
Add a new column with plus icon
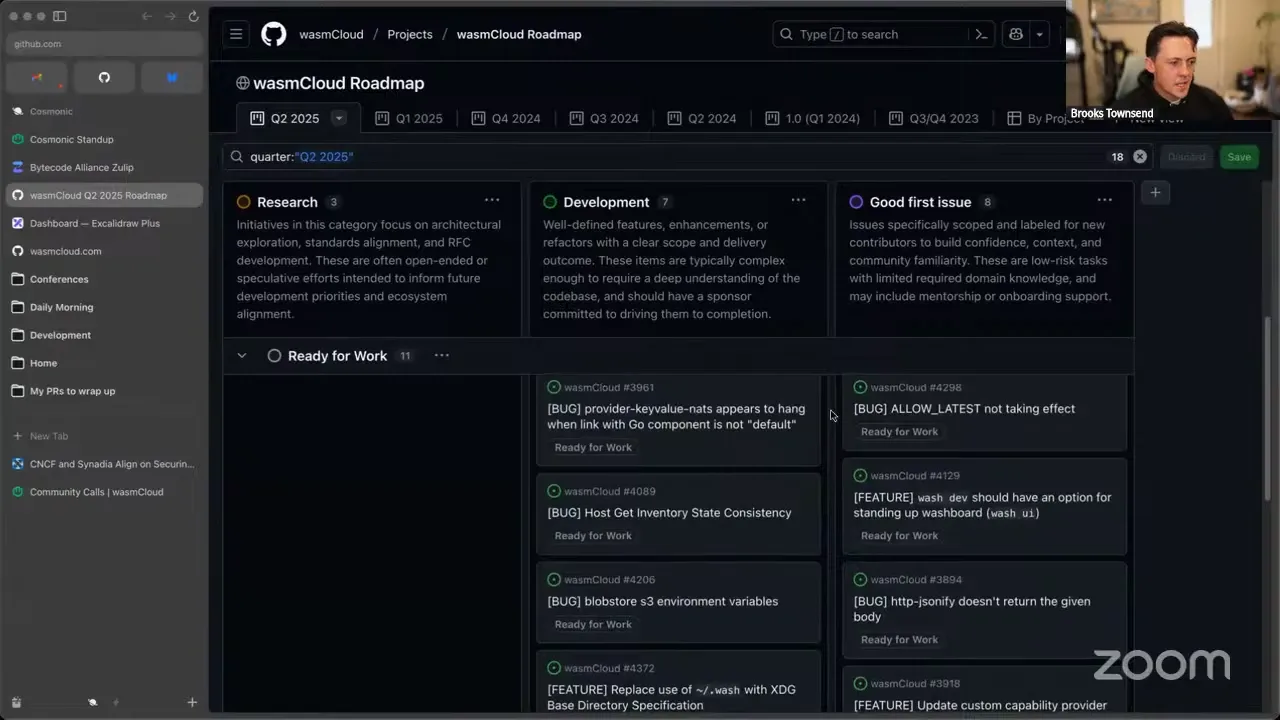1155,192
